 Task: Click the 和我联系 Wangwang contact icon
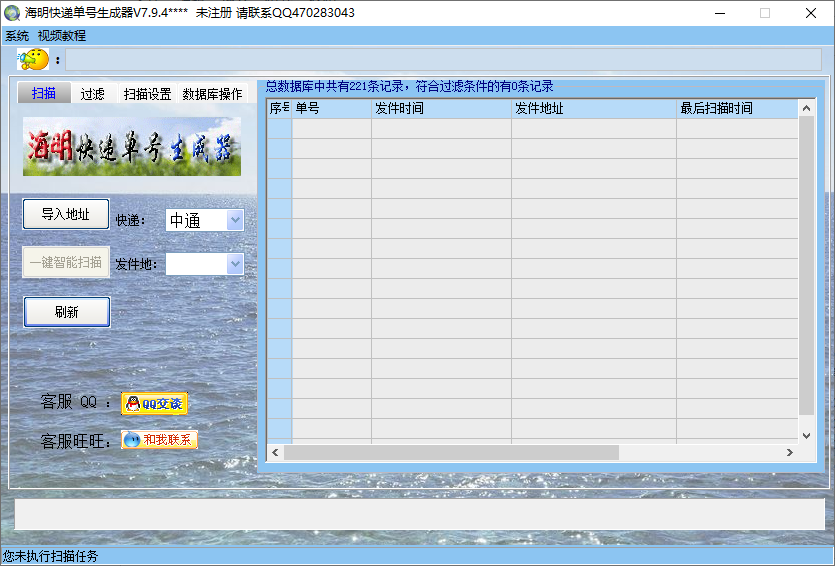click(159, 440)
